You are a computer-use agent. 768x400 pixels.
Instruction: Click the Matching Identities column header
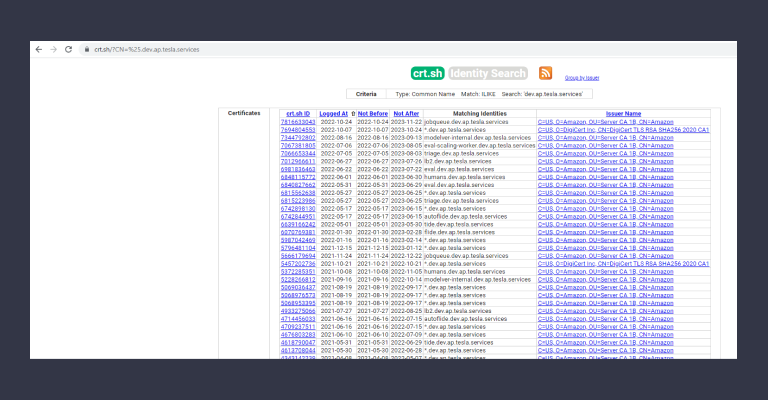480,114
